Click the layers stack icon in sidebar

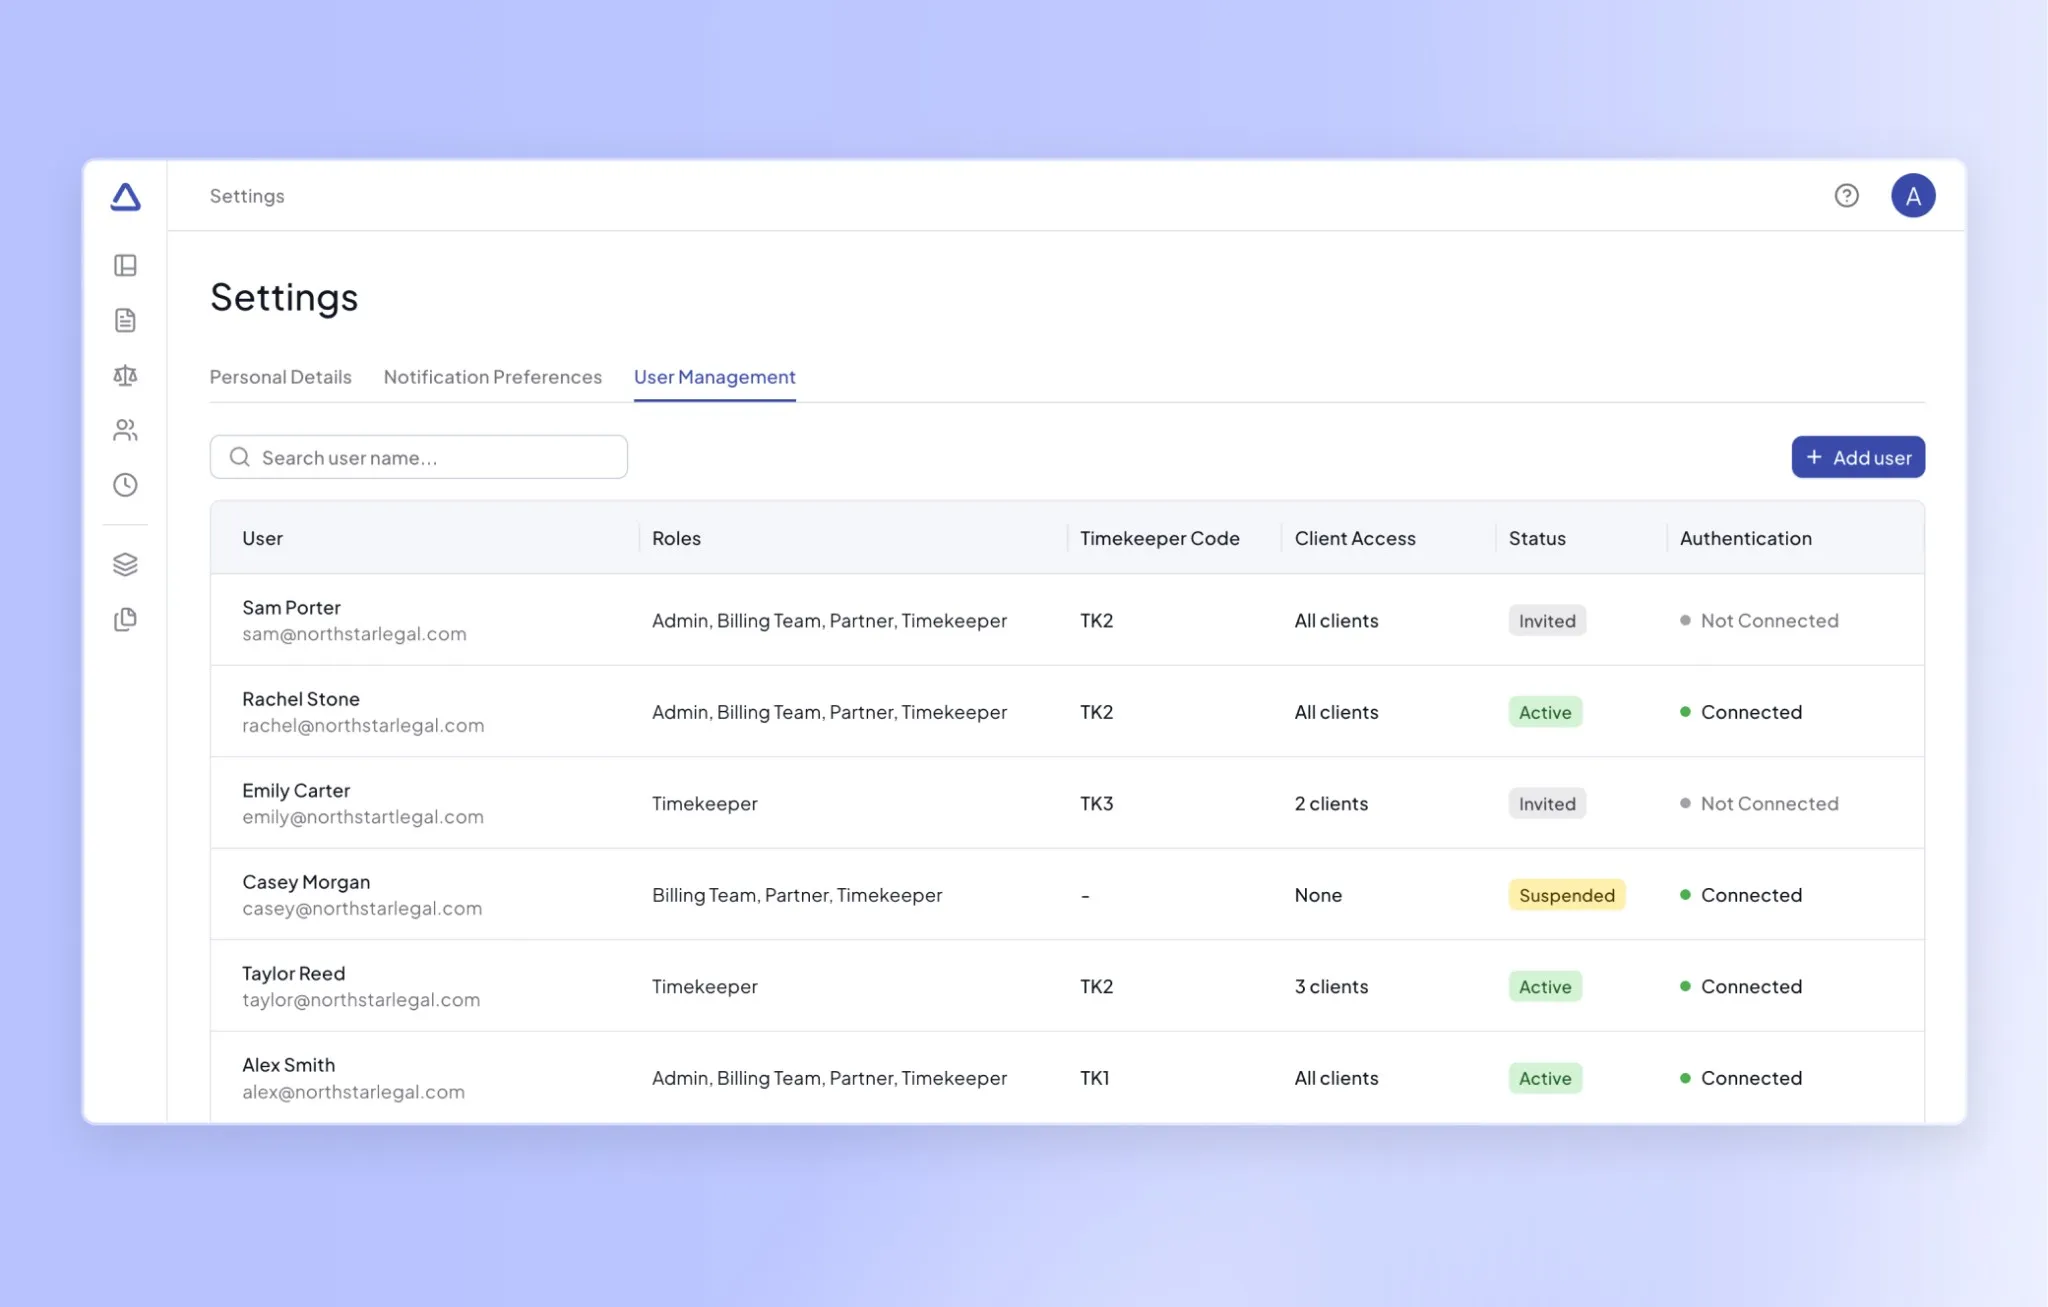point(126,564)
